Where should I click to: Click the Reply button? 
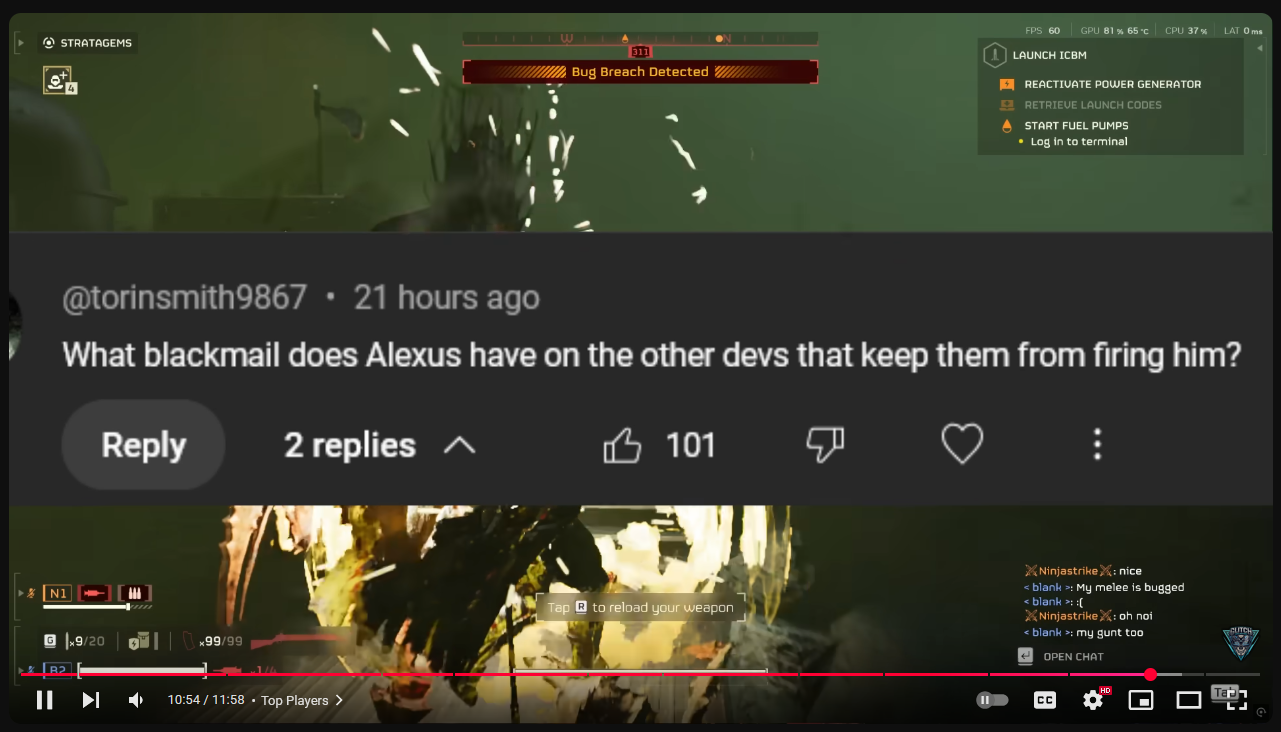point(144,445)
